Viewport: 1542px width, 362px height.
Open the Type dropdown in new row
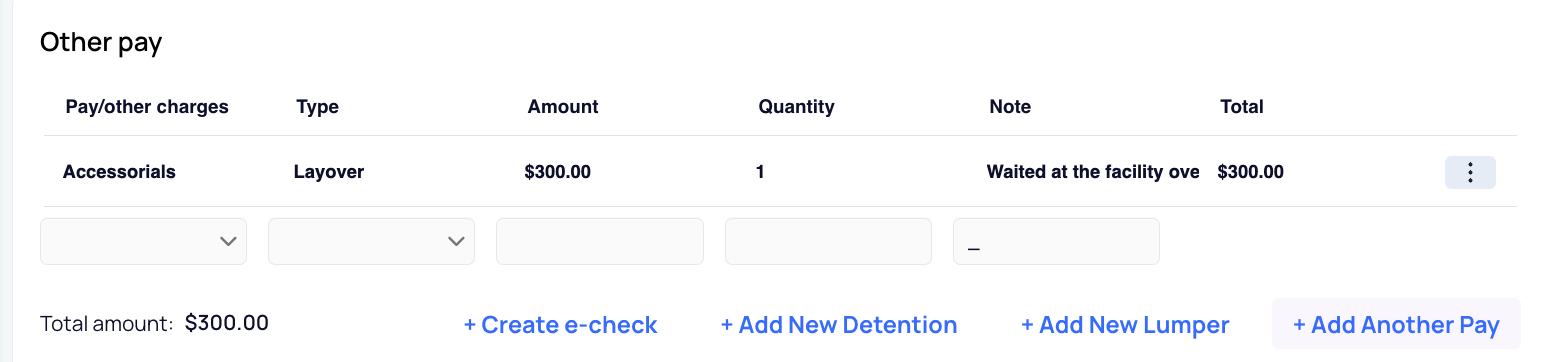coord(371,241)
